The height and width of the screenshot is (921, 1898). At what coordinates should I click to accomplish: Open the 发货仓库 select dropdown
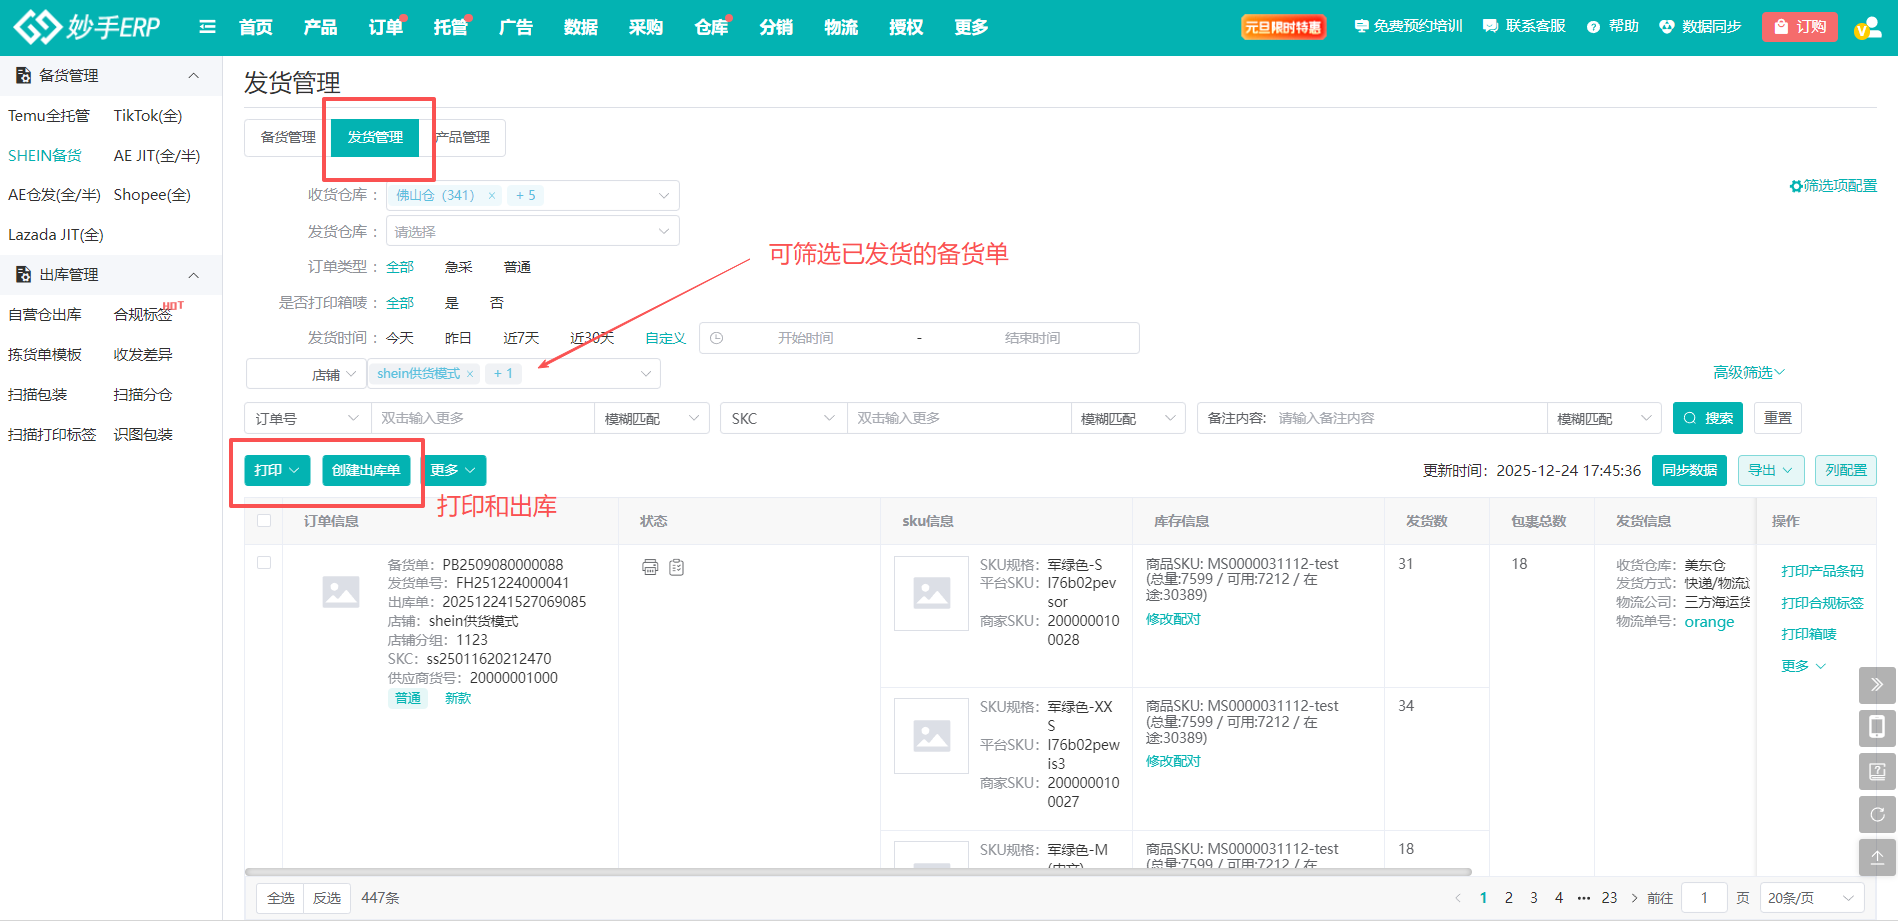point(532,231)
